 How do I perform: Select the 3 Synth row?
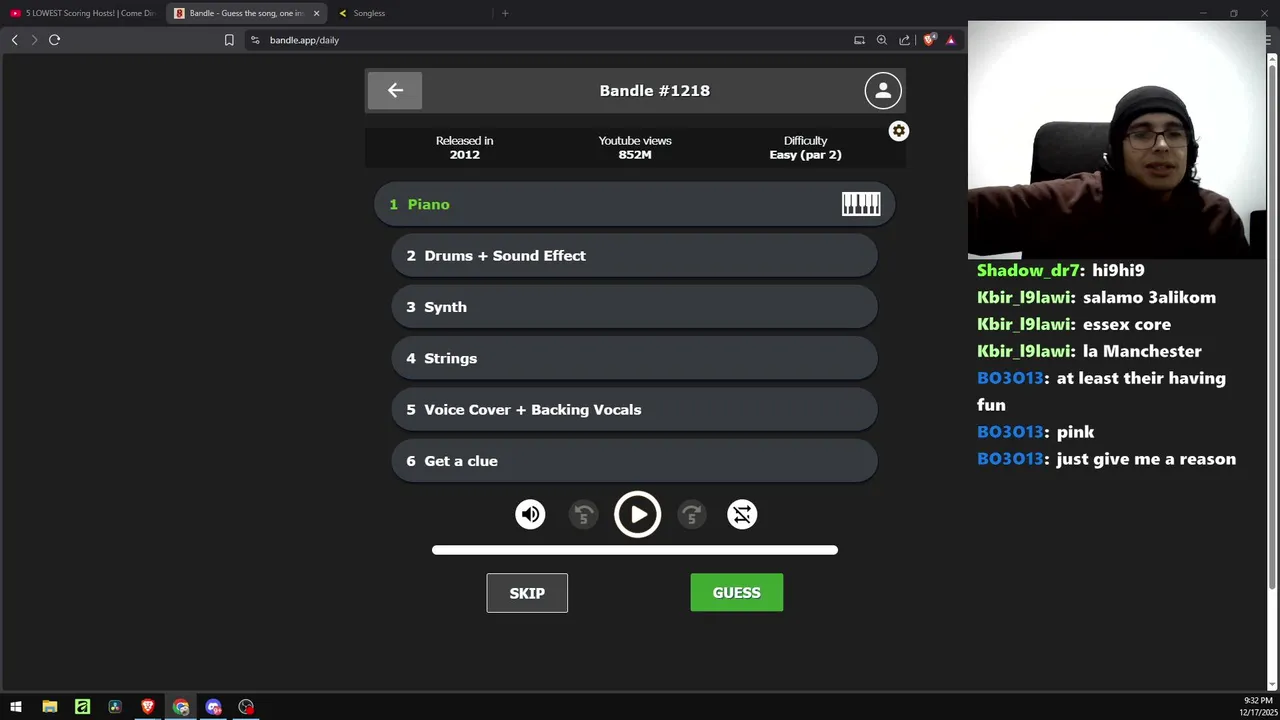pyautogui.click(x=635, y=307)
